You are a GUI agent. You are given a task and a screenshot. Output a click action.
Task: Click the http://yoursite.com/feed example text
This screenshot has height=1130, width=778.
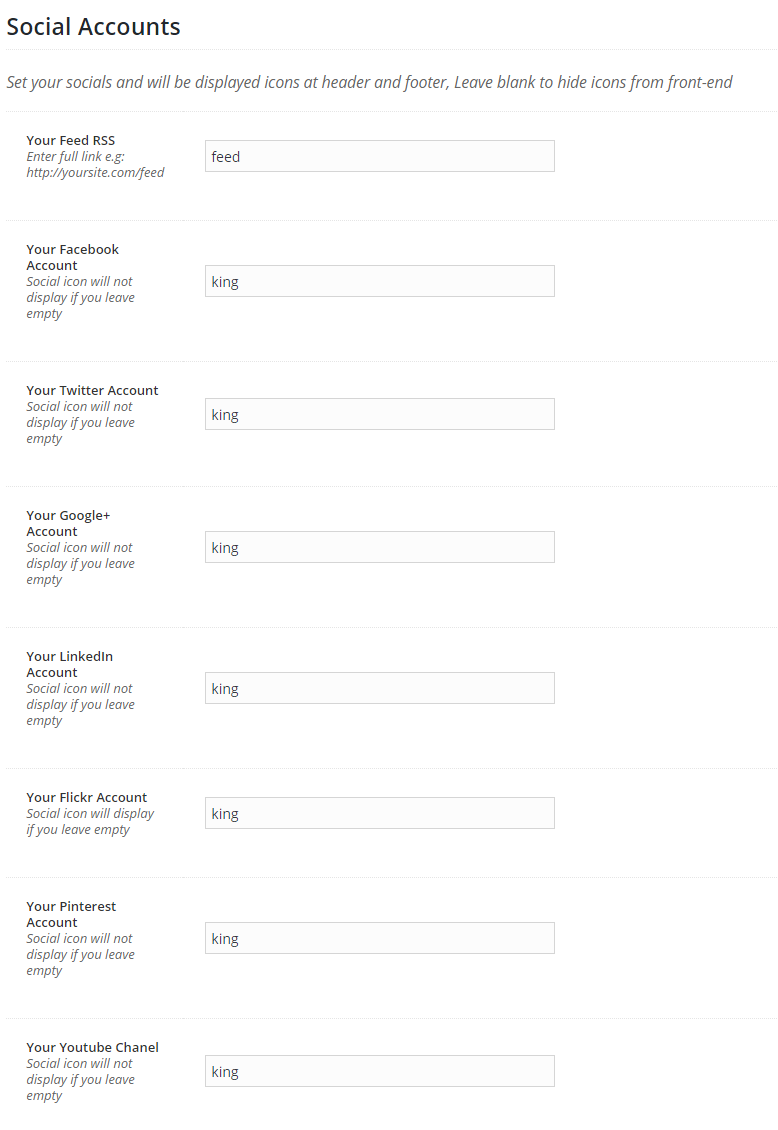[x=95, y=173]
